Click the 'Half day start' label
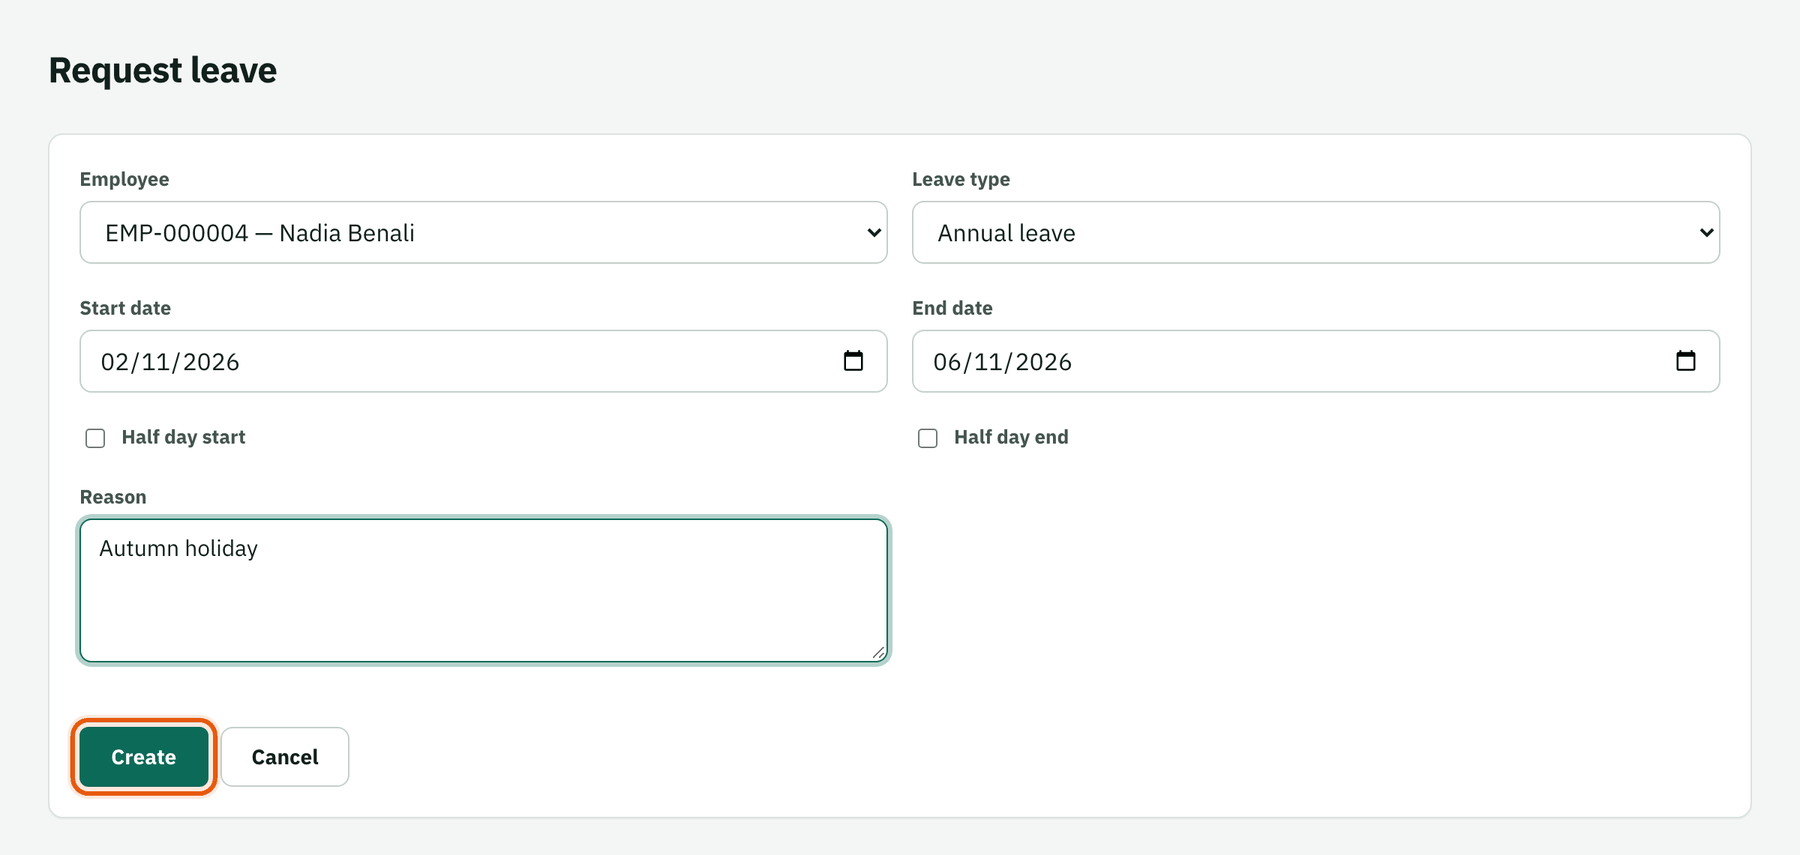 click(183, 437)
